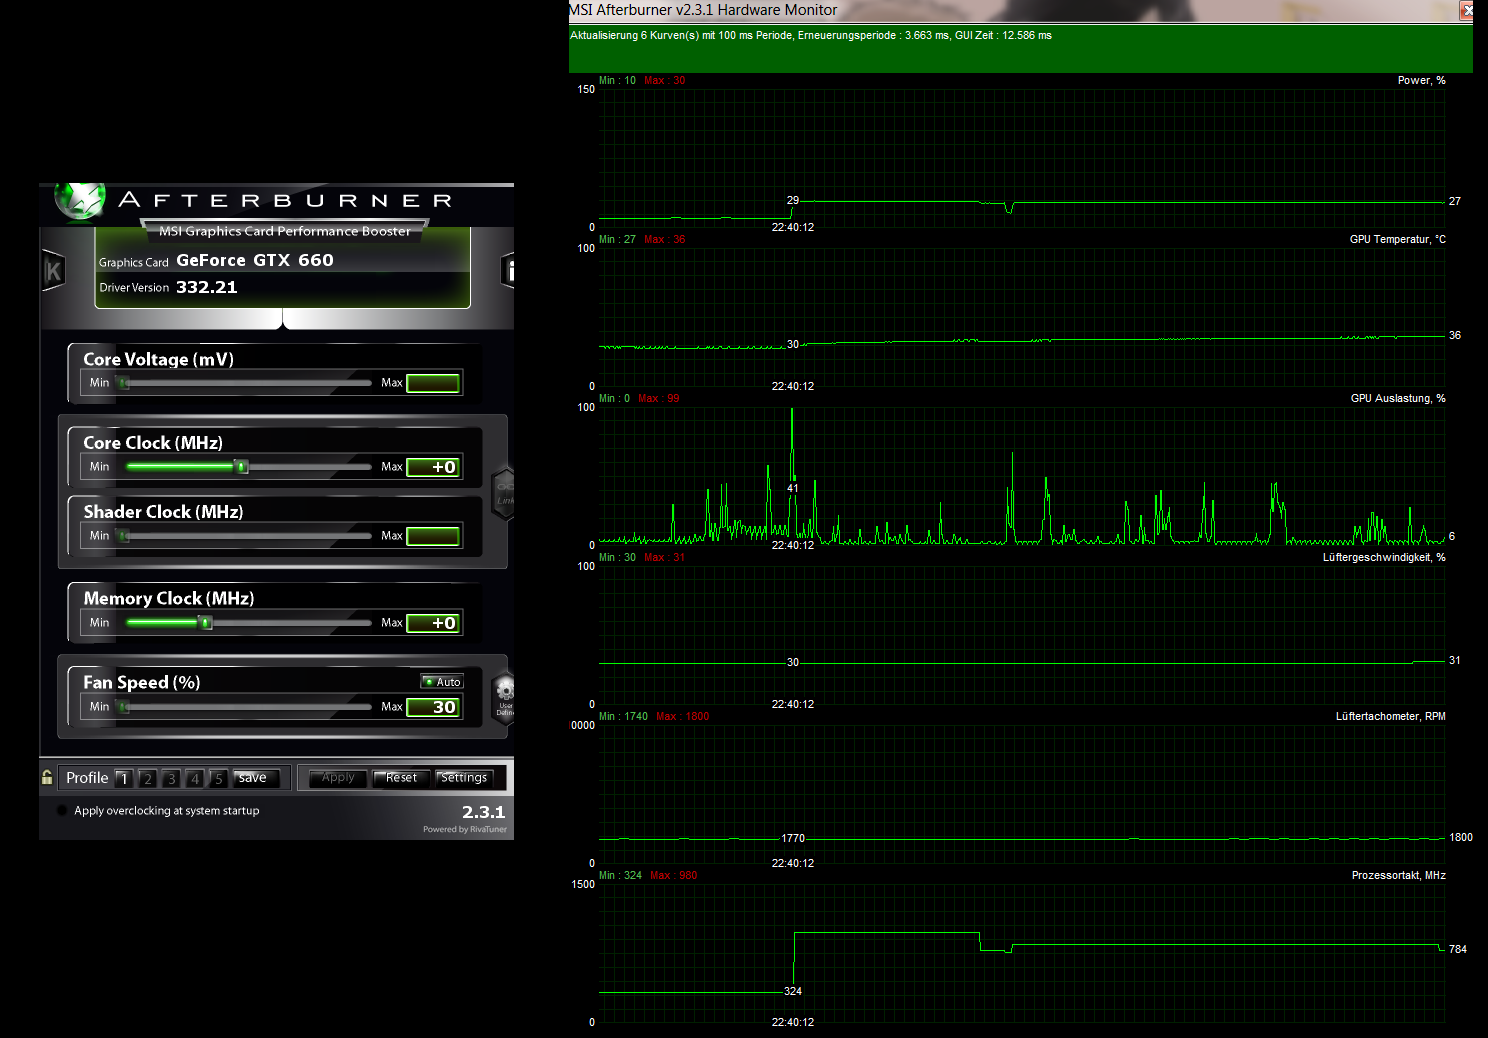The height and width of the screenshot is (1038, 1488).
Task: Click the Core Voltage value field
Action: point(433,383)
